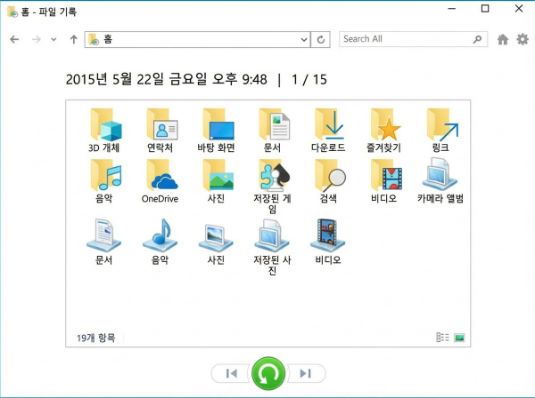Screen dimensions: 535x398
Task: Go to the home view via house icon
Action: click(503, 39)
